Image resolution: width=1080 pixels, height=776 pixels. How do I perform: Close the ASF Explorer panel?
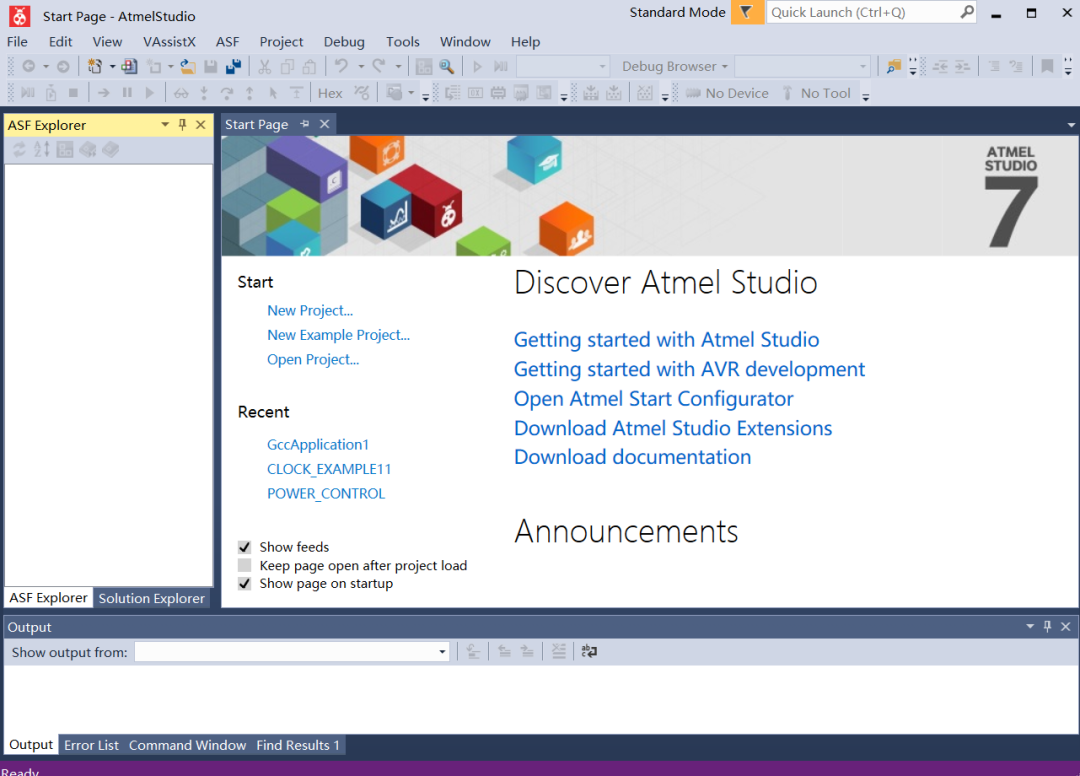200,125
